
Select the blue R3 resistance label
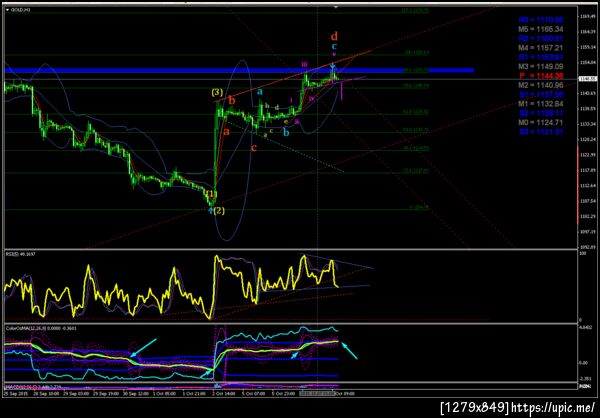tap(541, 20)
